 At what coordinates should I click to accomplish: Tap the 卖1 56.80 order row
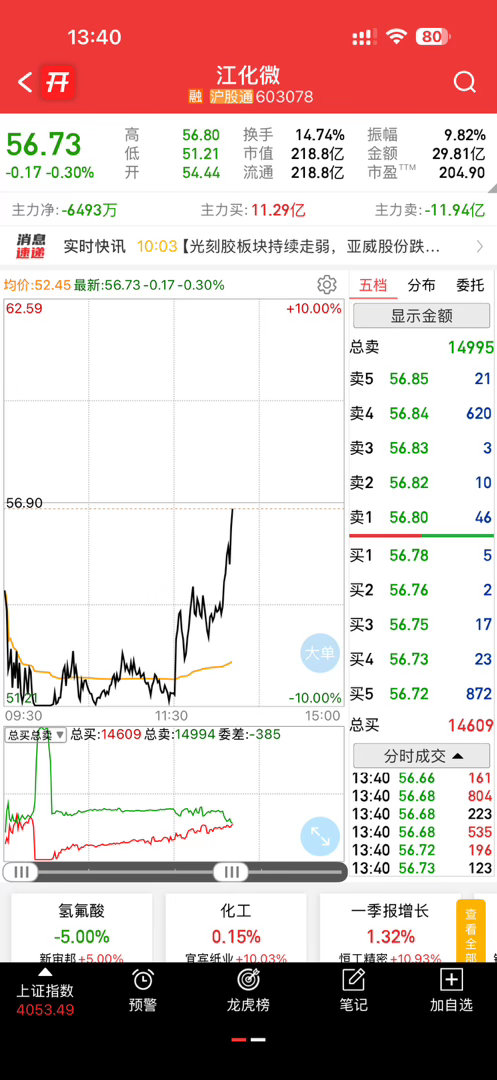point(421,517)
